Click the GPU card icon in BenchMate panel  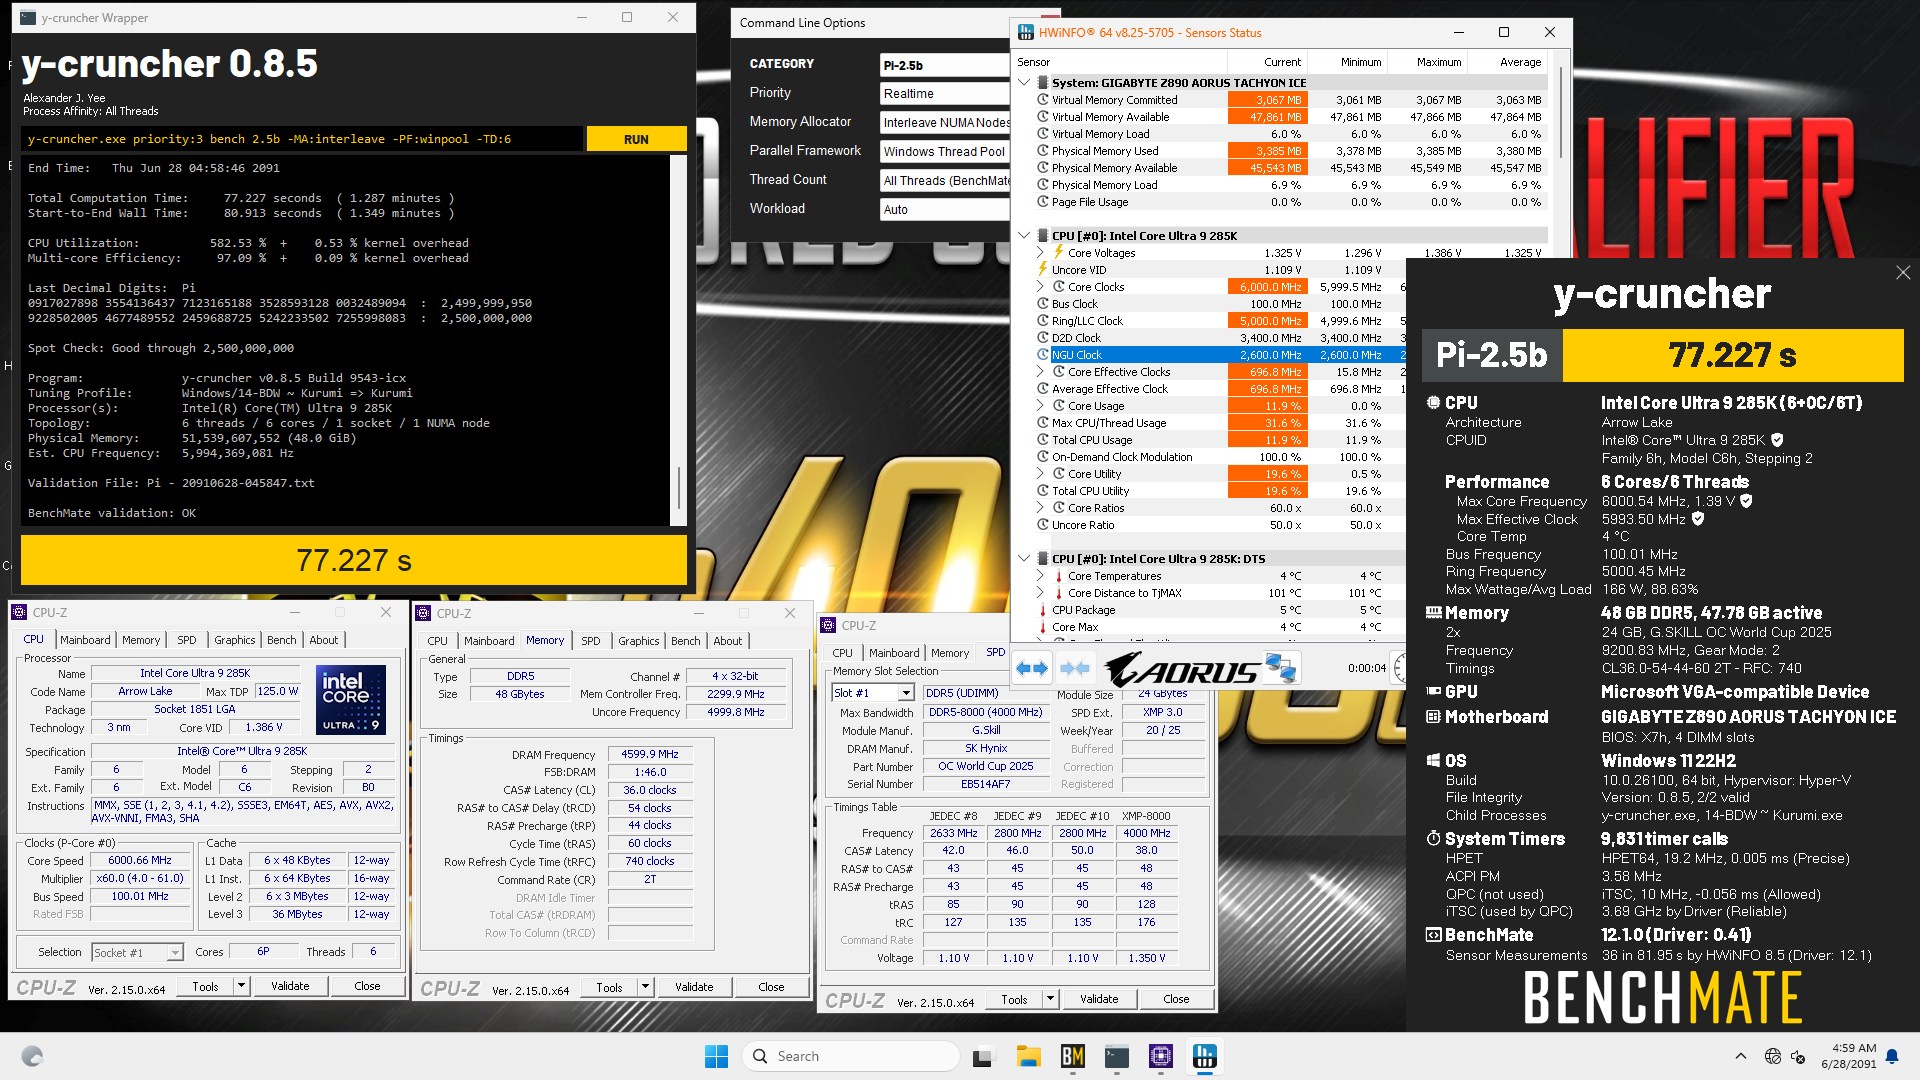[x=1433, y=692]
